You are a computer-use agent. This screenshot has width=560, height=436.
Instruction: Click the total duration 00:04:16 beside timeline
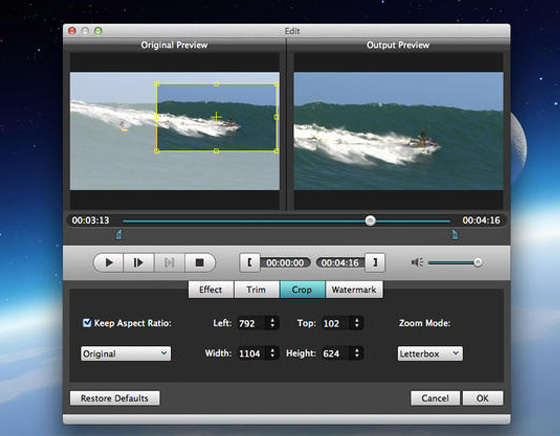pyautogui.click(x=481, y=220)
